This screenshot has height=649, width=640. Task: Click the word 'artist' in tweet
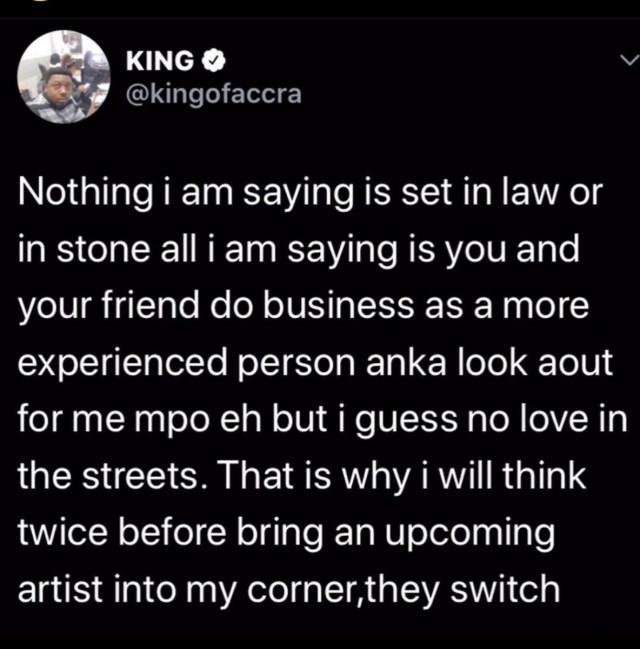(x=60, y=589)
